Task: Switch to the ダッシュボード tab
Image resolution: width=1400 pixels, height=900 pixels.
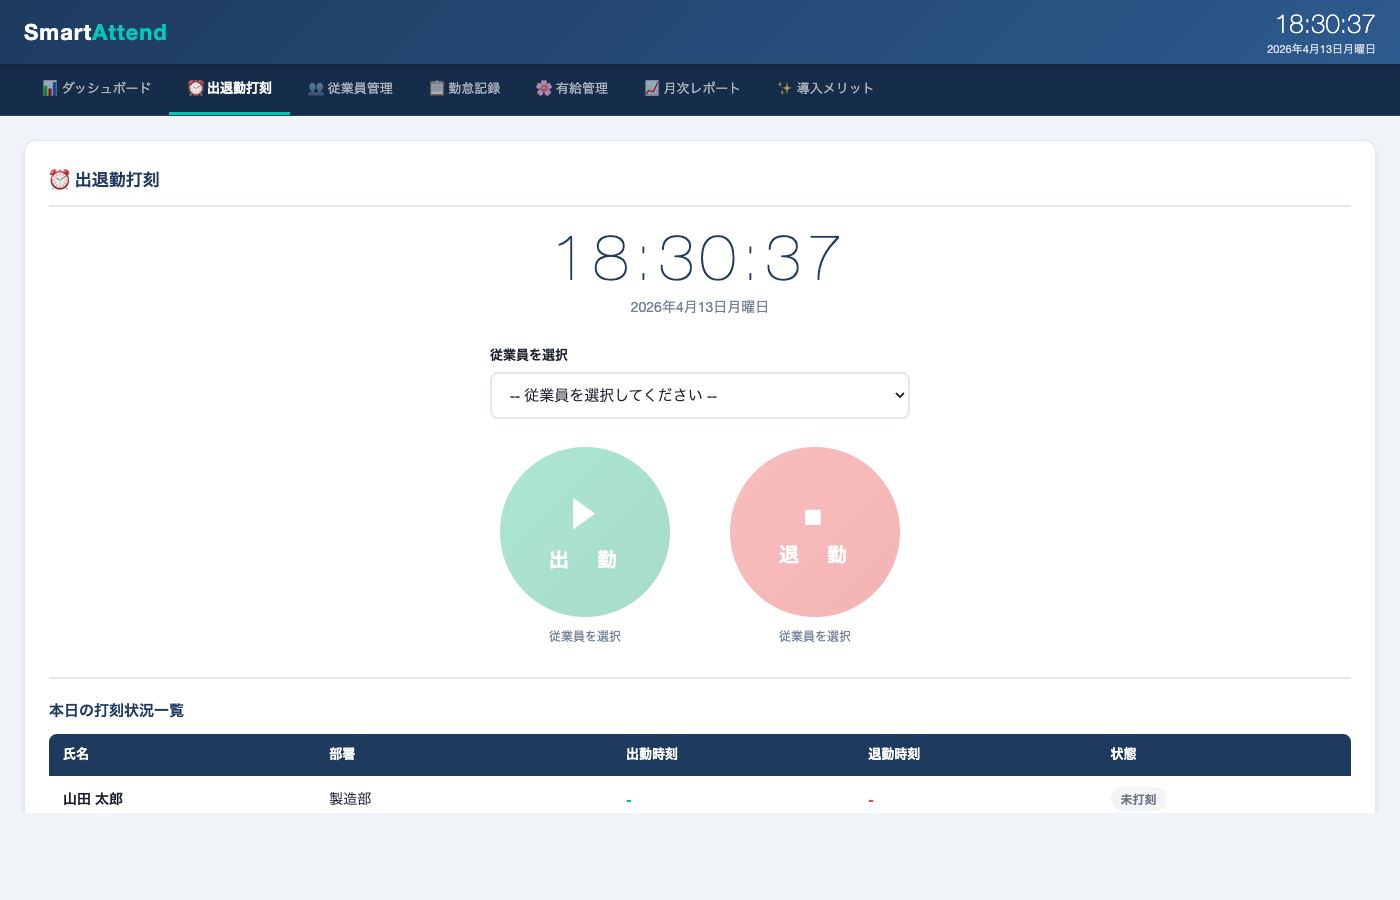Action: point(97,88)
